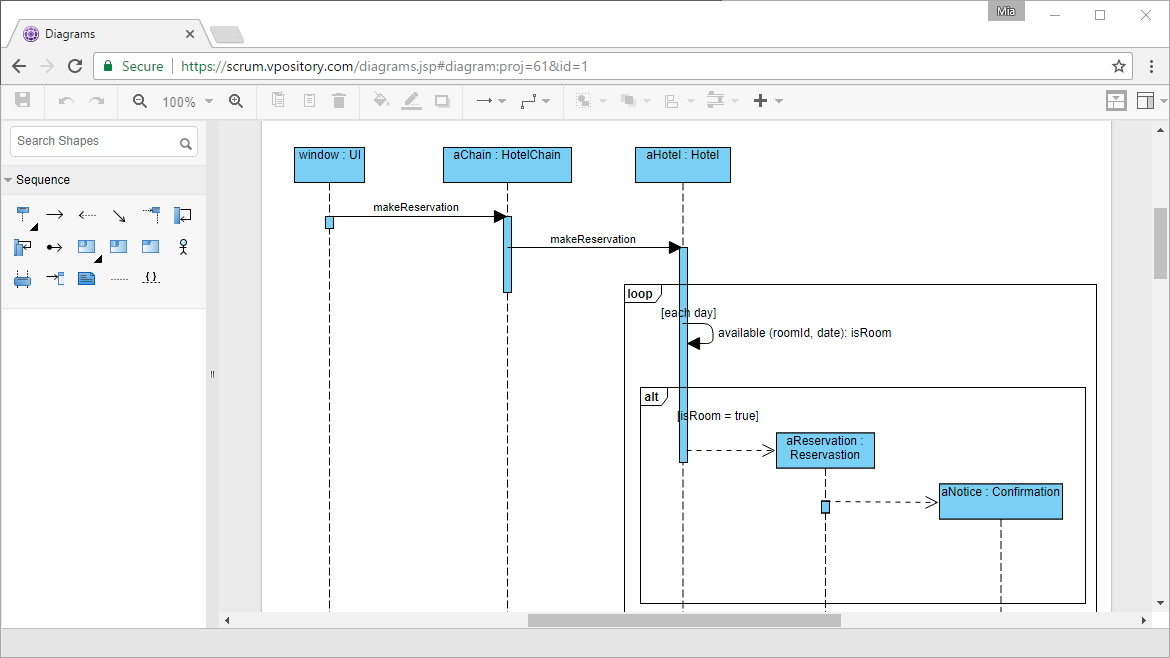Select the Self message shape
Image resolution: width=1170 pixels, height=658 pixels.
point(183,216)
